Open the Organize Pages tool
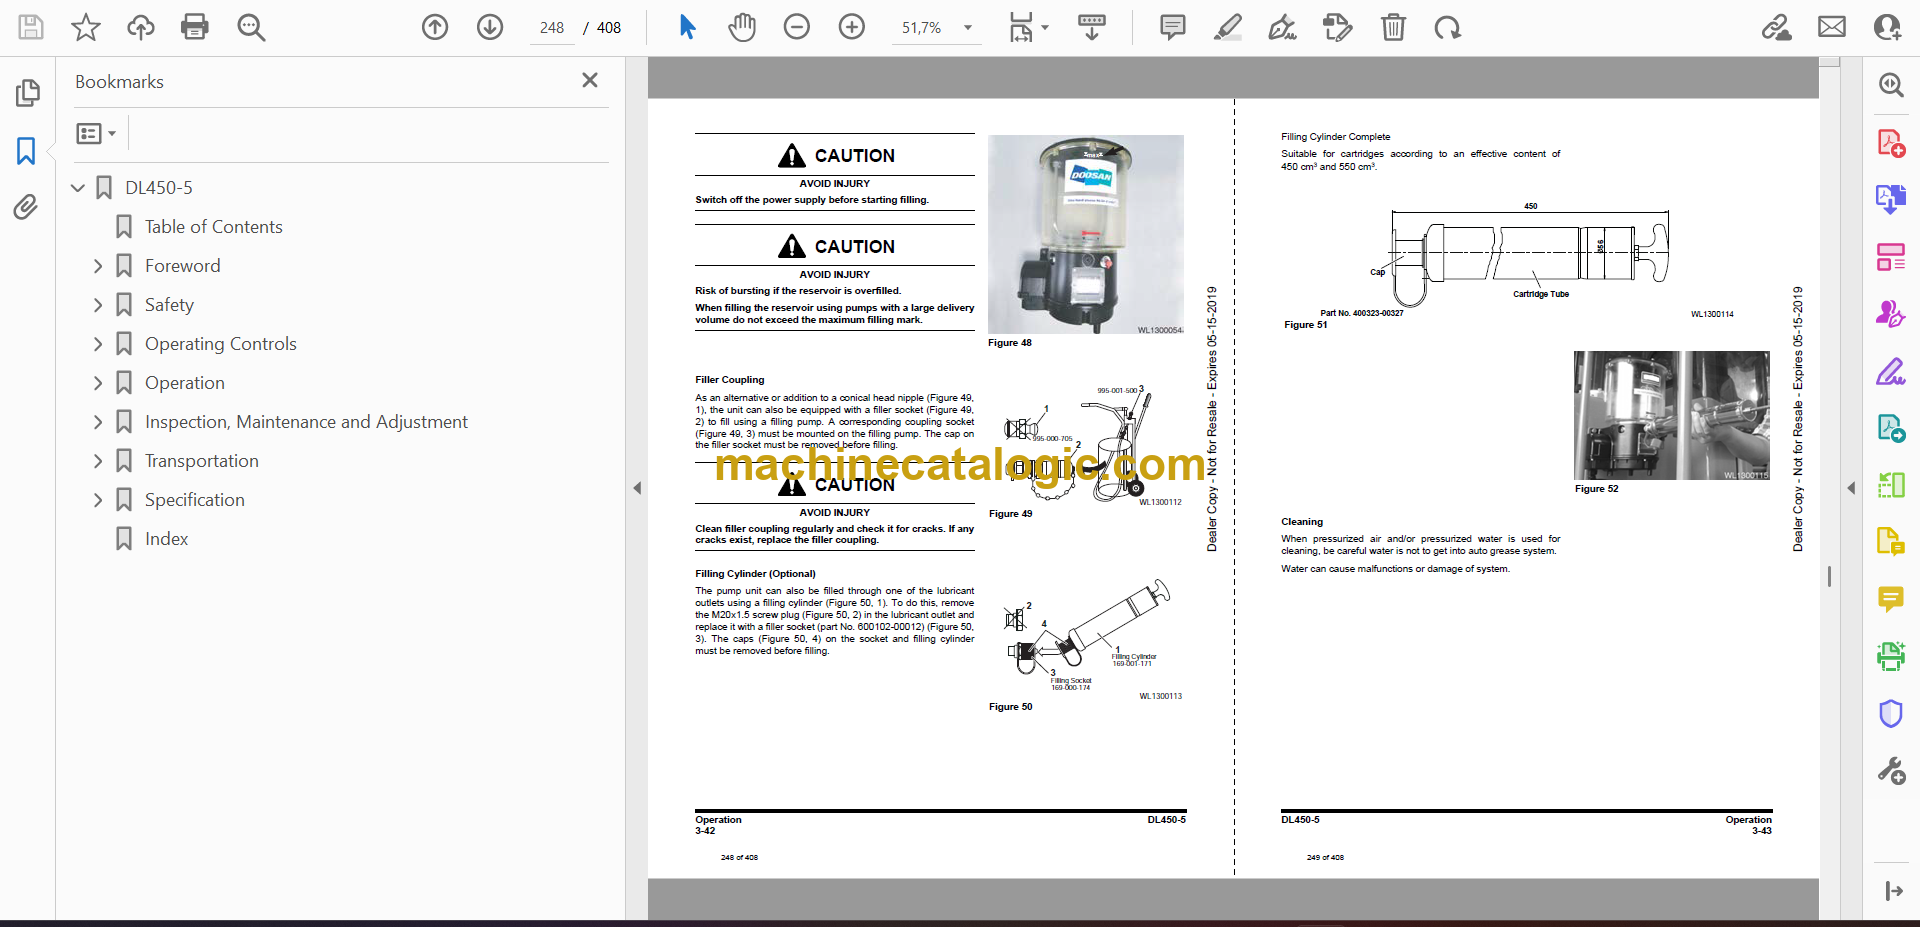Image resolution: width=1920 pixels, height=927 pixels. coord(1891,257)
